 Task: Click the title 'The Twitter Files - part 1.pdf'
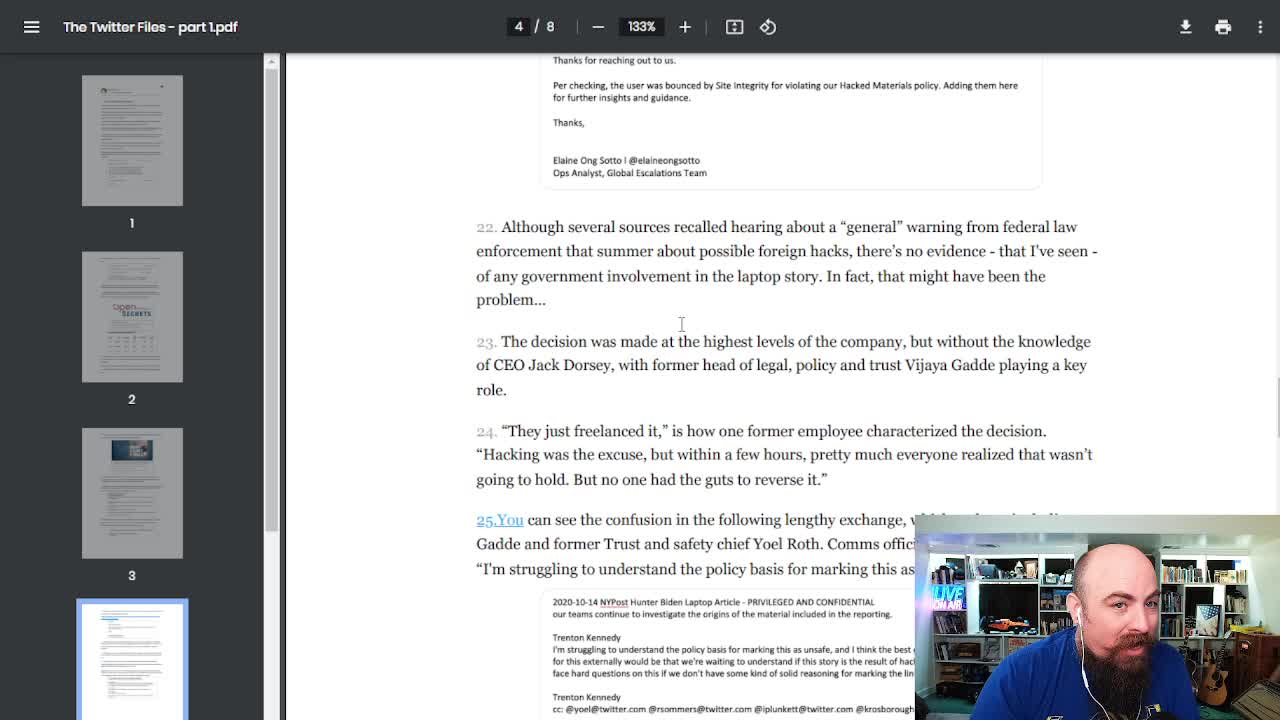pos(150,27)
